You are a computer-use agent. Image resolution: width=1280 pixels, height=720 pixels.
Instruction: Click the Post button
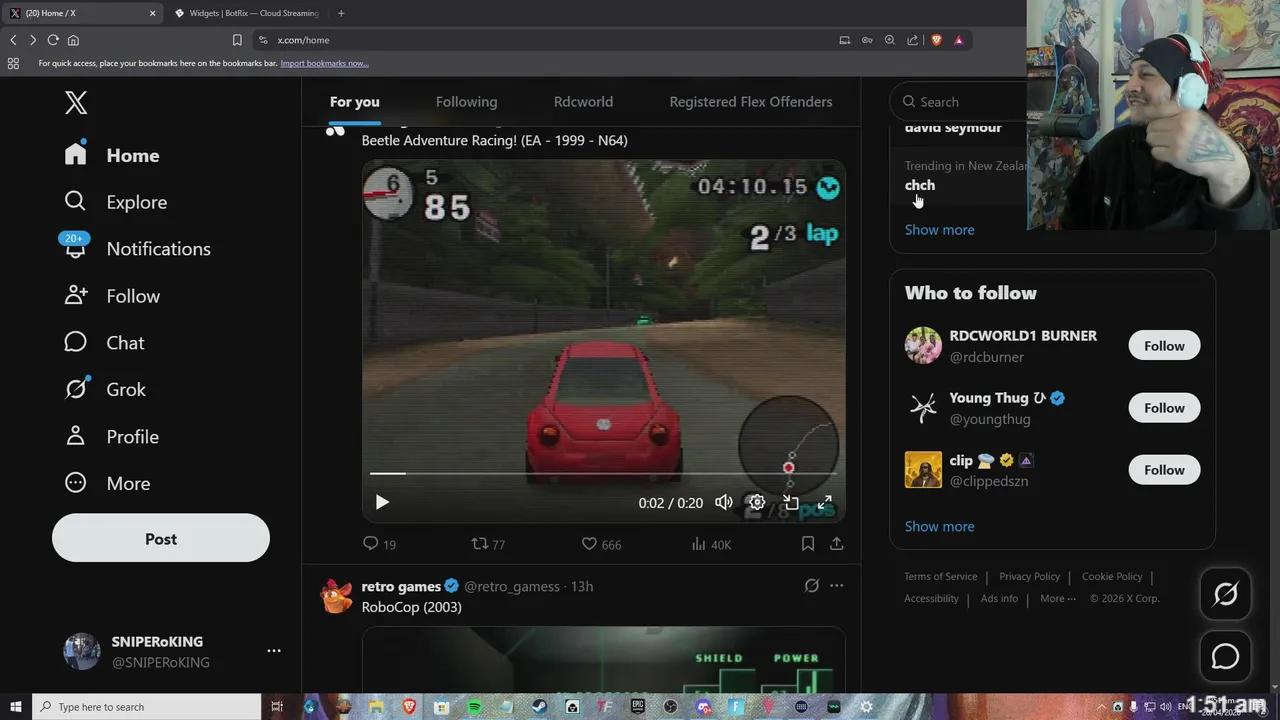tap(161, 539)
